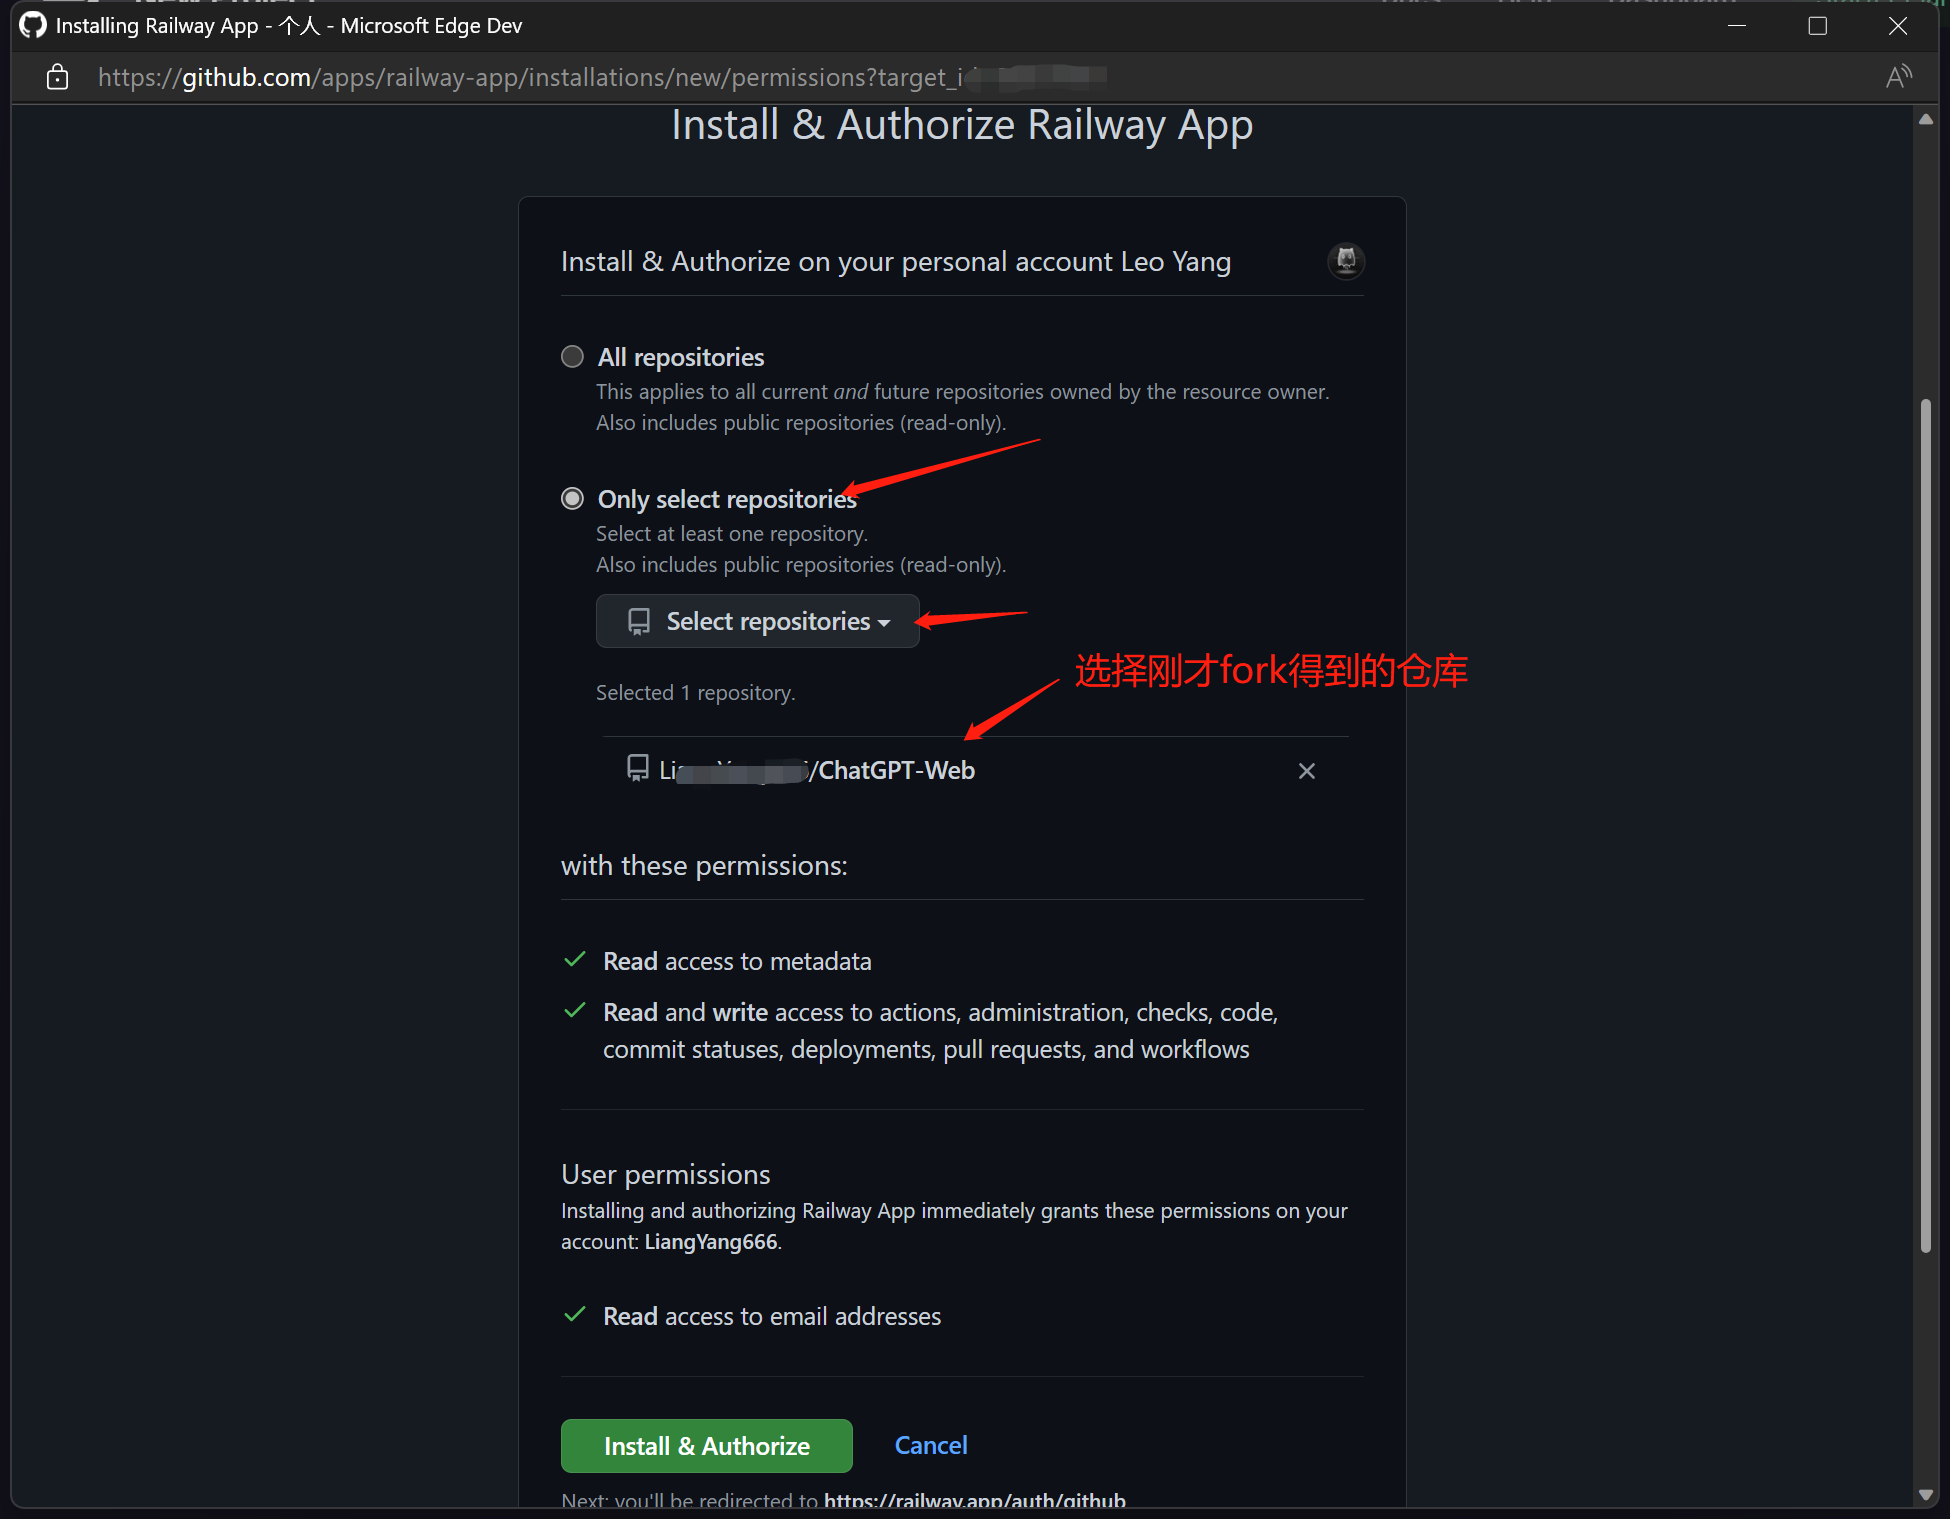Screen dimensions: 1950x1519
Task: Click the address bar URL field
Action: 600,77
